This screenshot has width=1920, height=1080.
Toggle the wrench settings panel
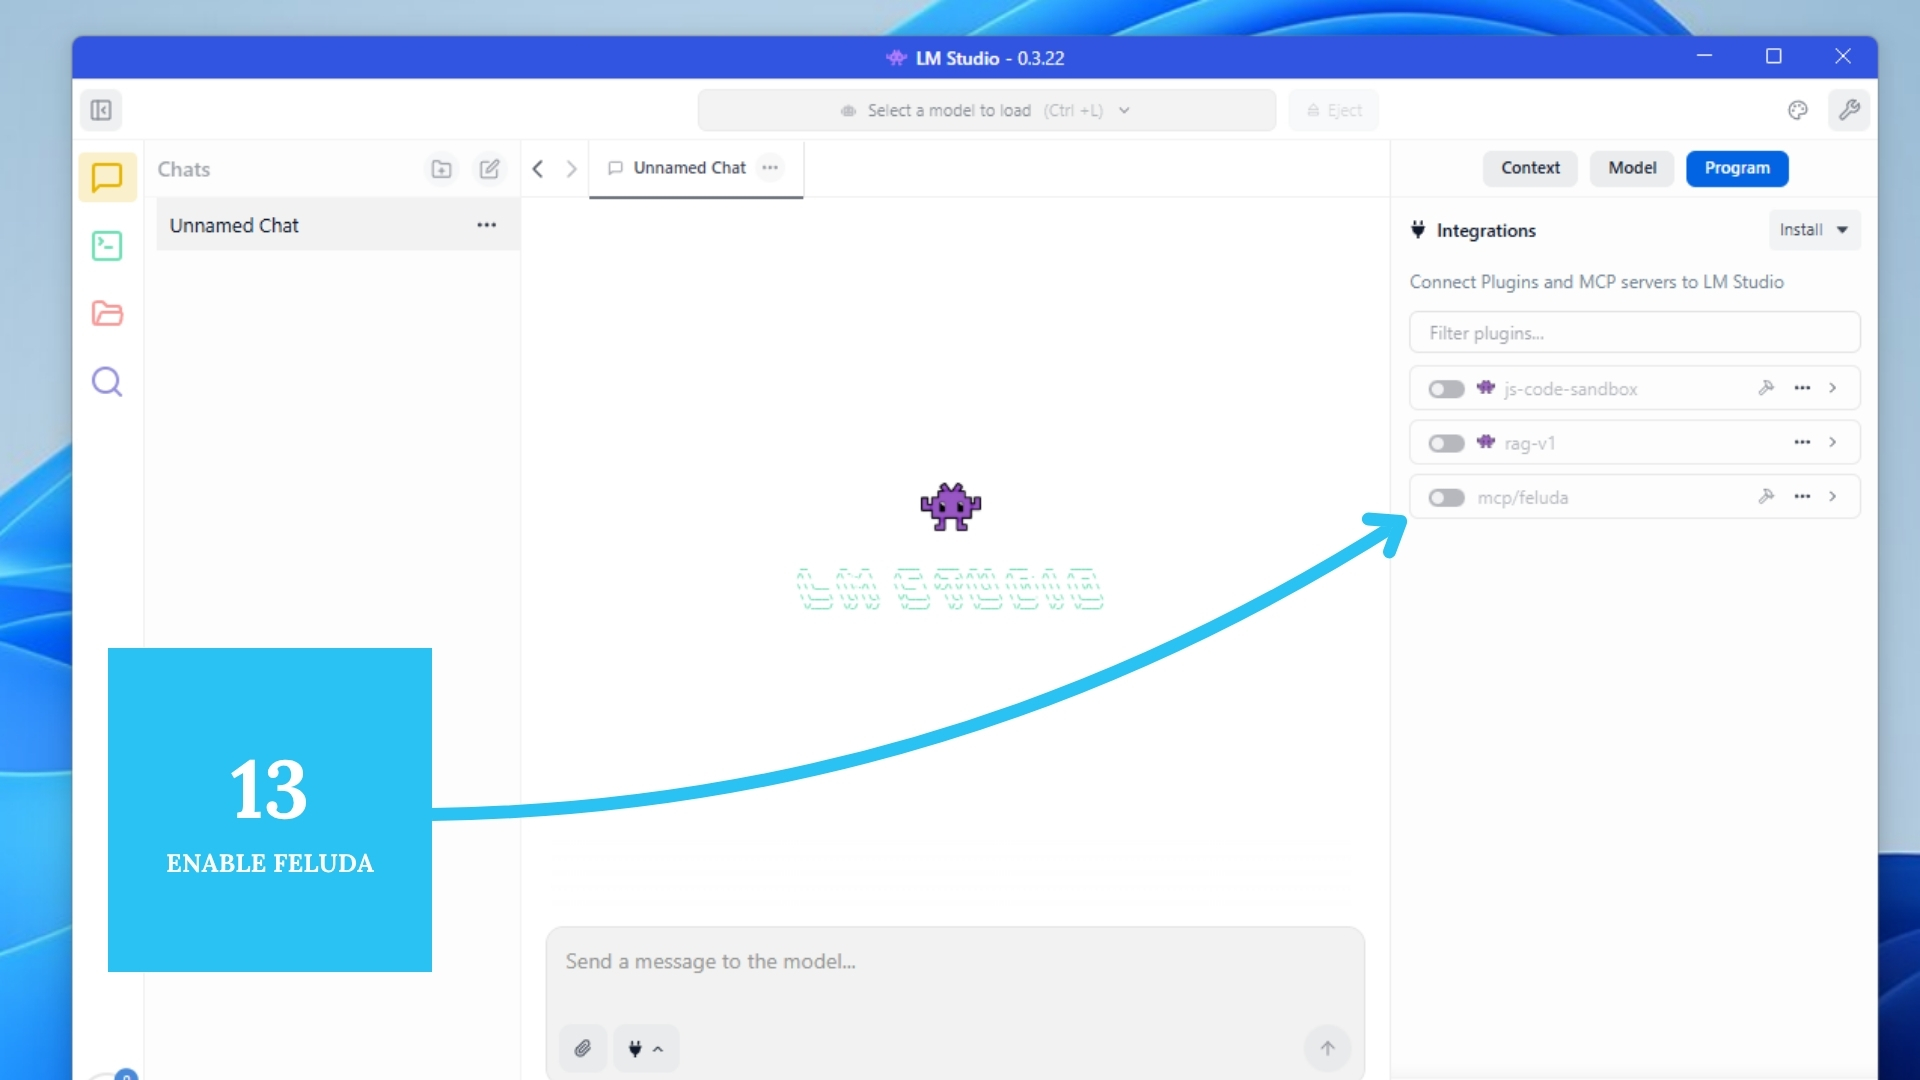click(x=1849, y=110)
